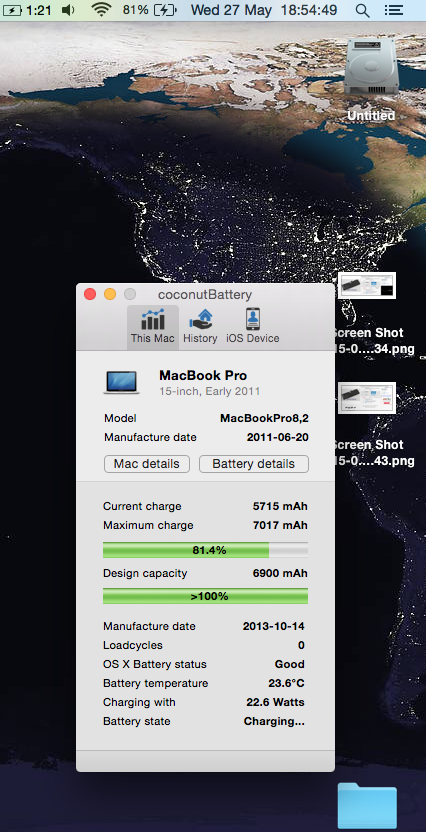The height and width of the screenshot is (832, 426).
Task: Click the 2011-06-20 manufacture date
Action: coord(277,438)
